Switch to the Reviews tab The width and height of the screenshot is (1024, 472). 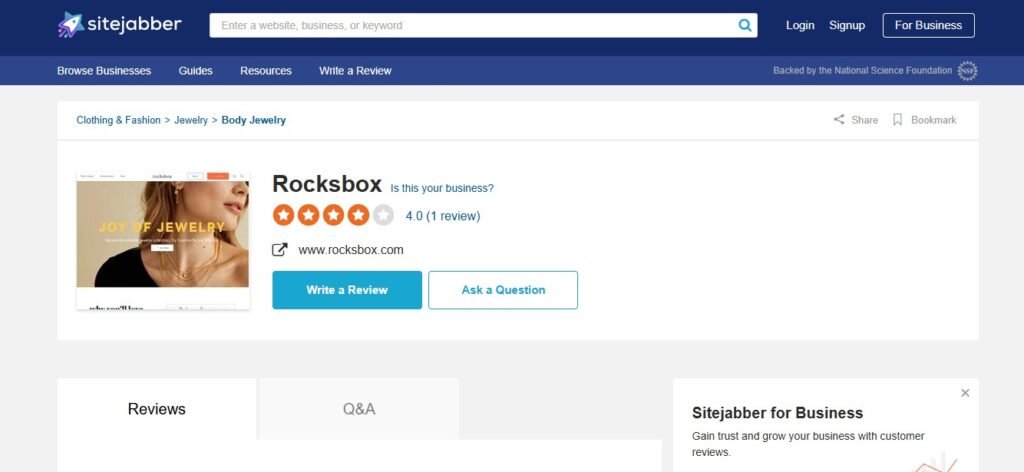click(157, 409)
